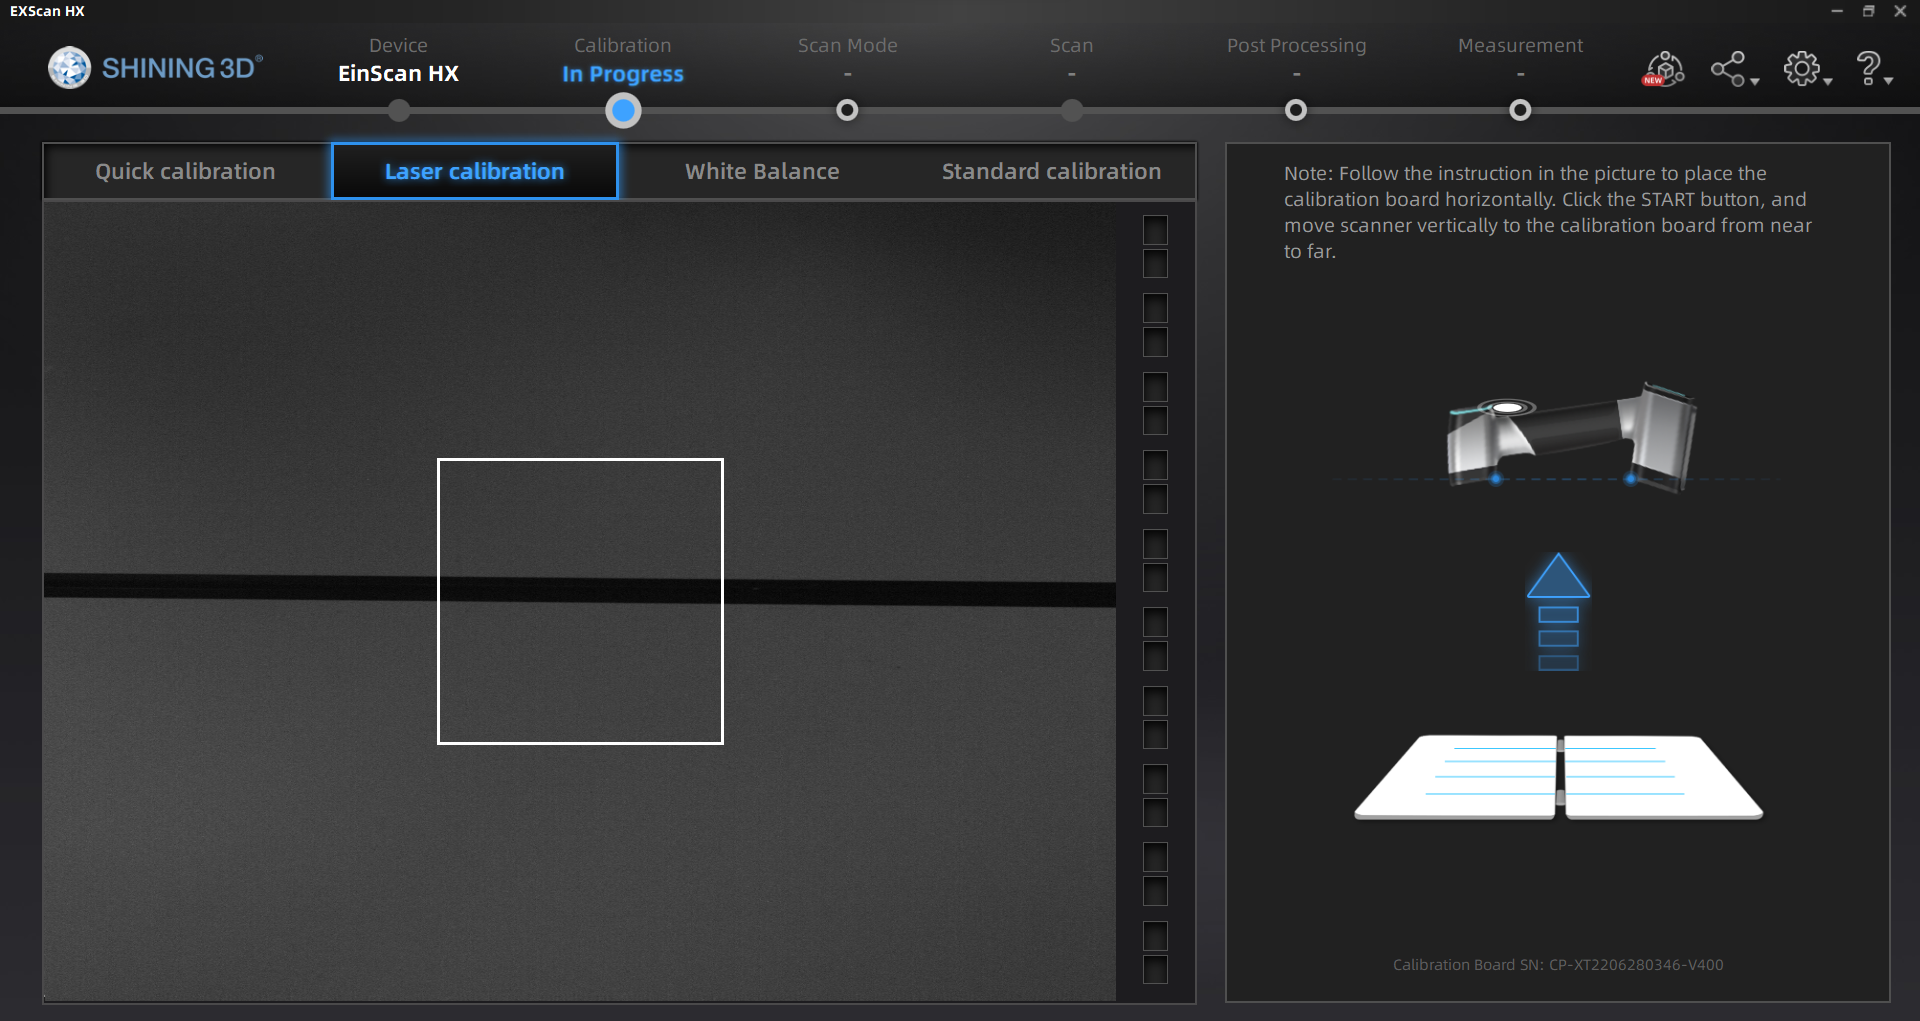Open the Standard calibration tab
Viewport: 1920px width, 1021px height.
pyautogui.click(x=1051, y=171)
